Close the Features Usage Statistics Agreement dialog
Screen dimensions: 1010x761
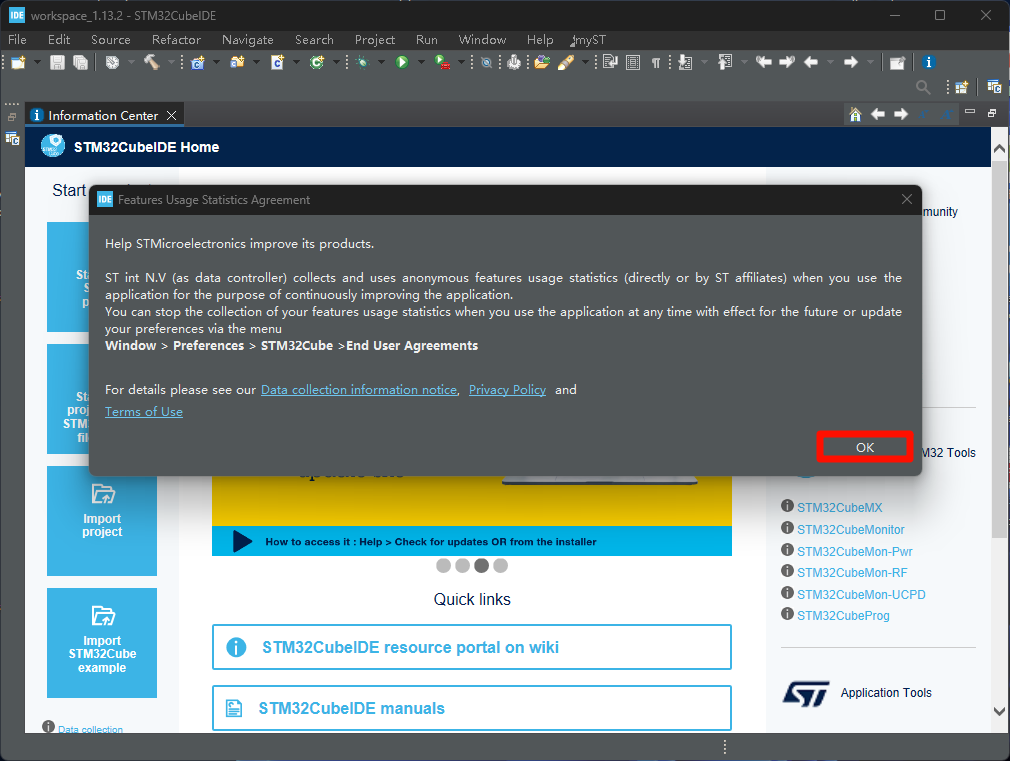coord(906,199)
